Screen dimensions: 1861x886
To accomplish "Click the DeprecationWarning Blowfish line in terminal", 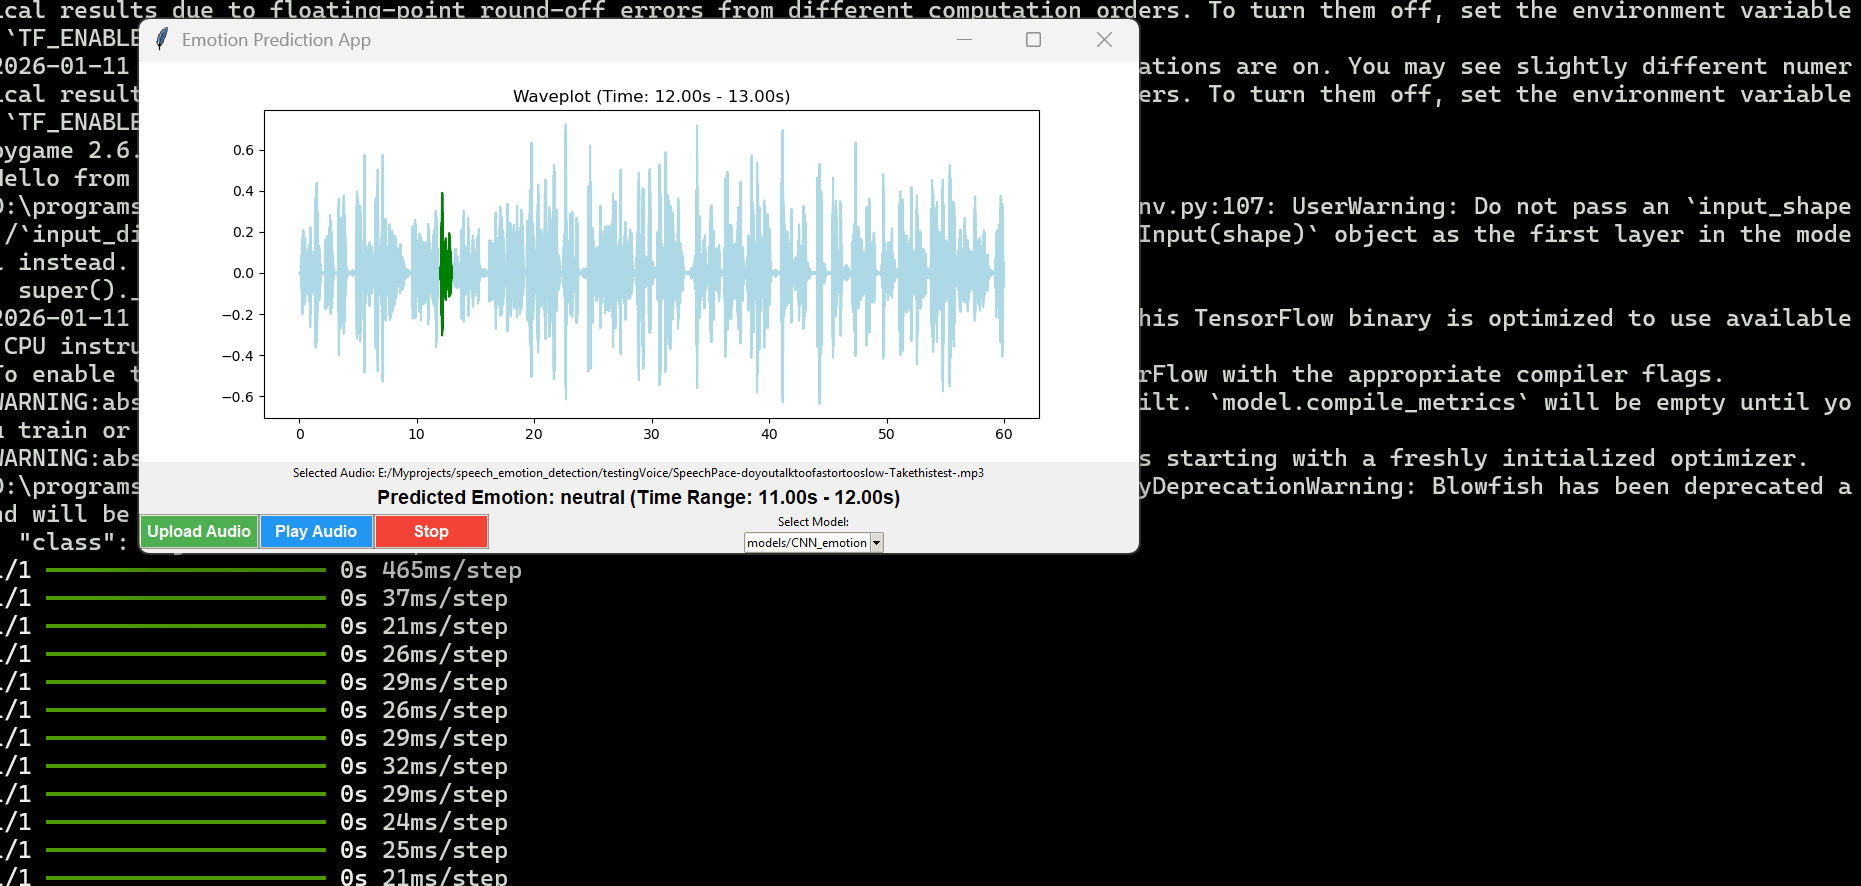I will (x=1495, y=486).
